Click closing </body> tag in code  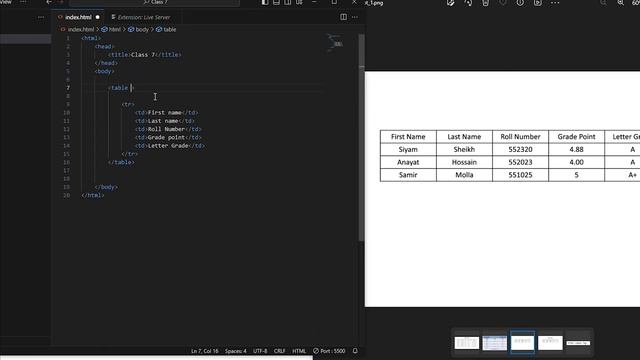click(x=106, y=187)
